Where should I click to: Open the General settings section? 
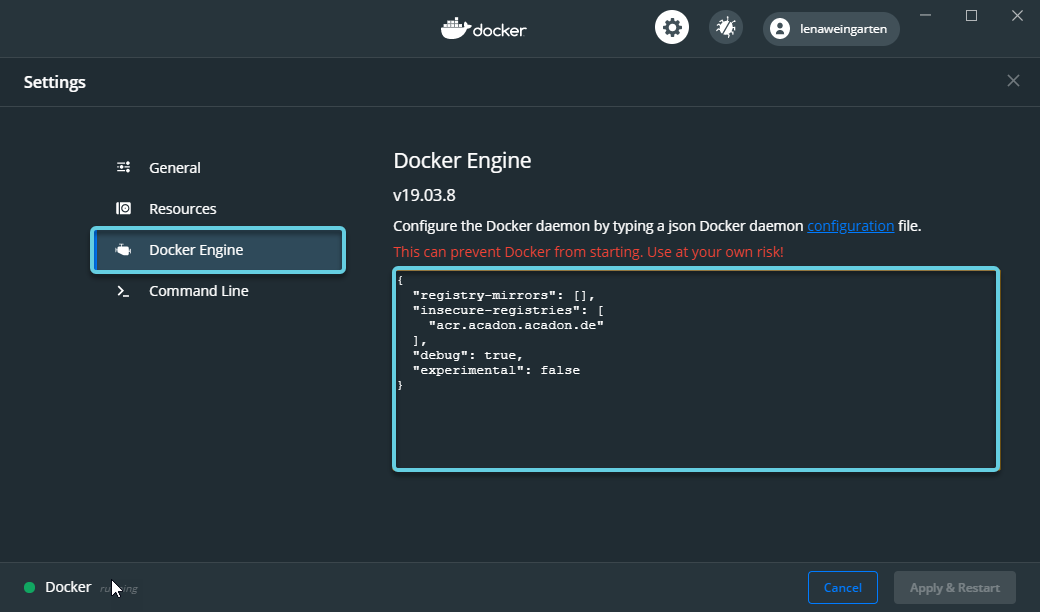coord(173,167)
